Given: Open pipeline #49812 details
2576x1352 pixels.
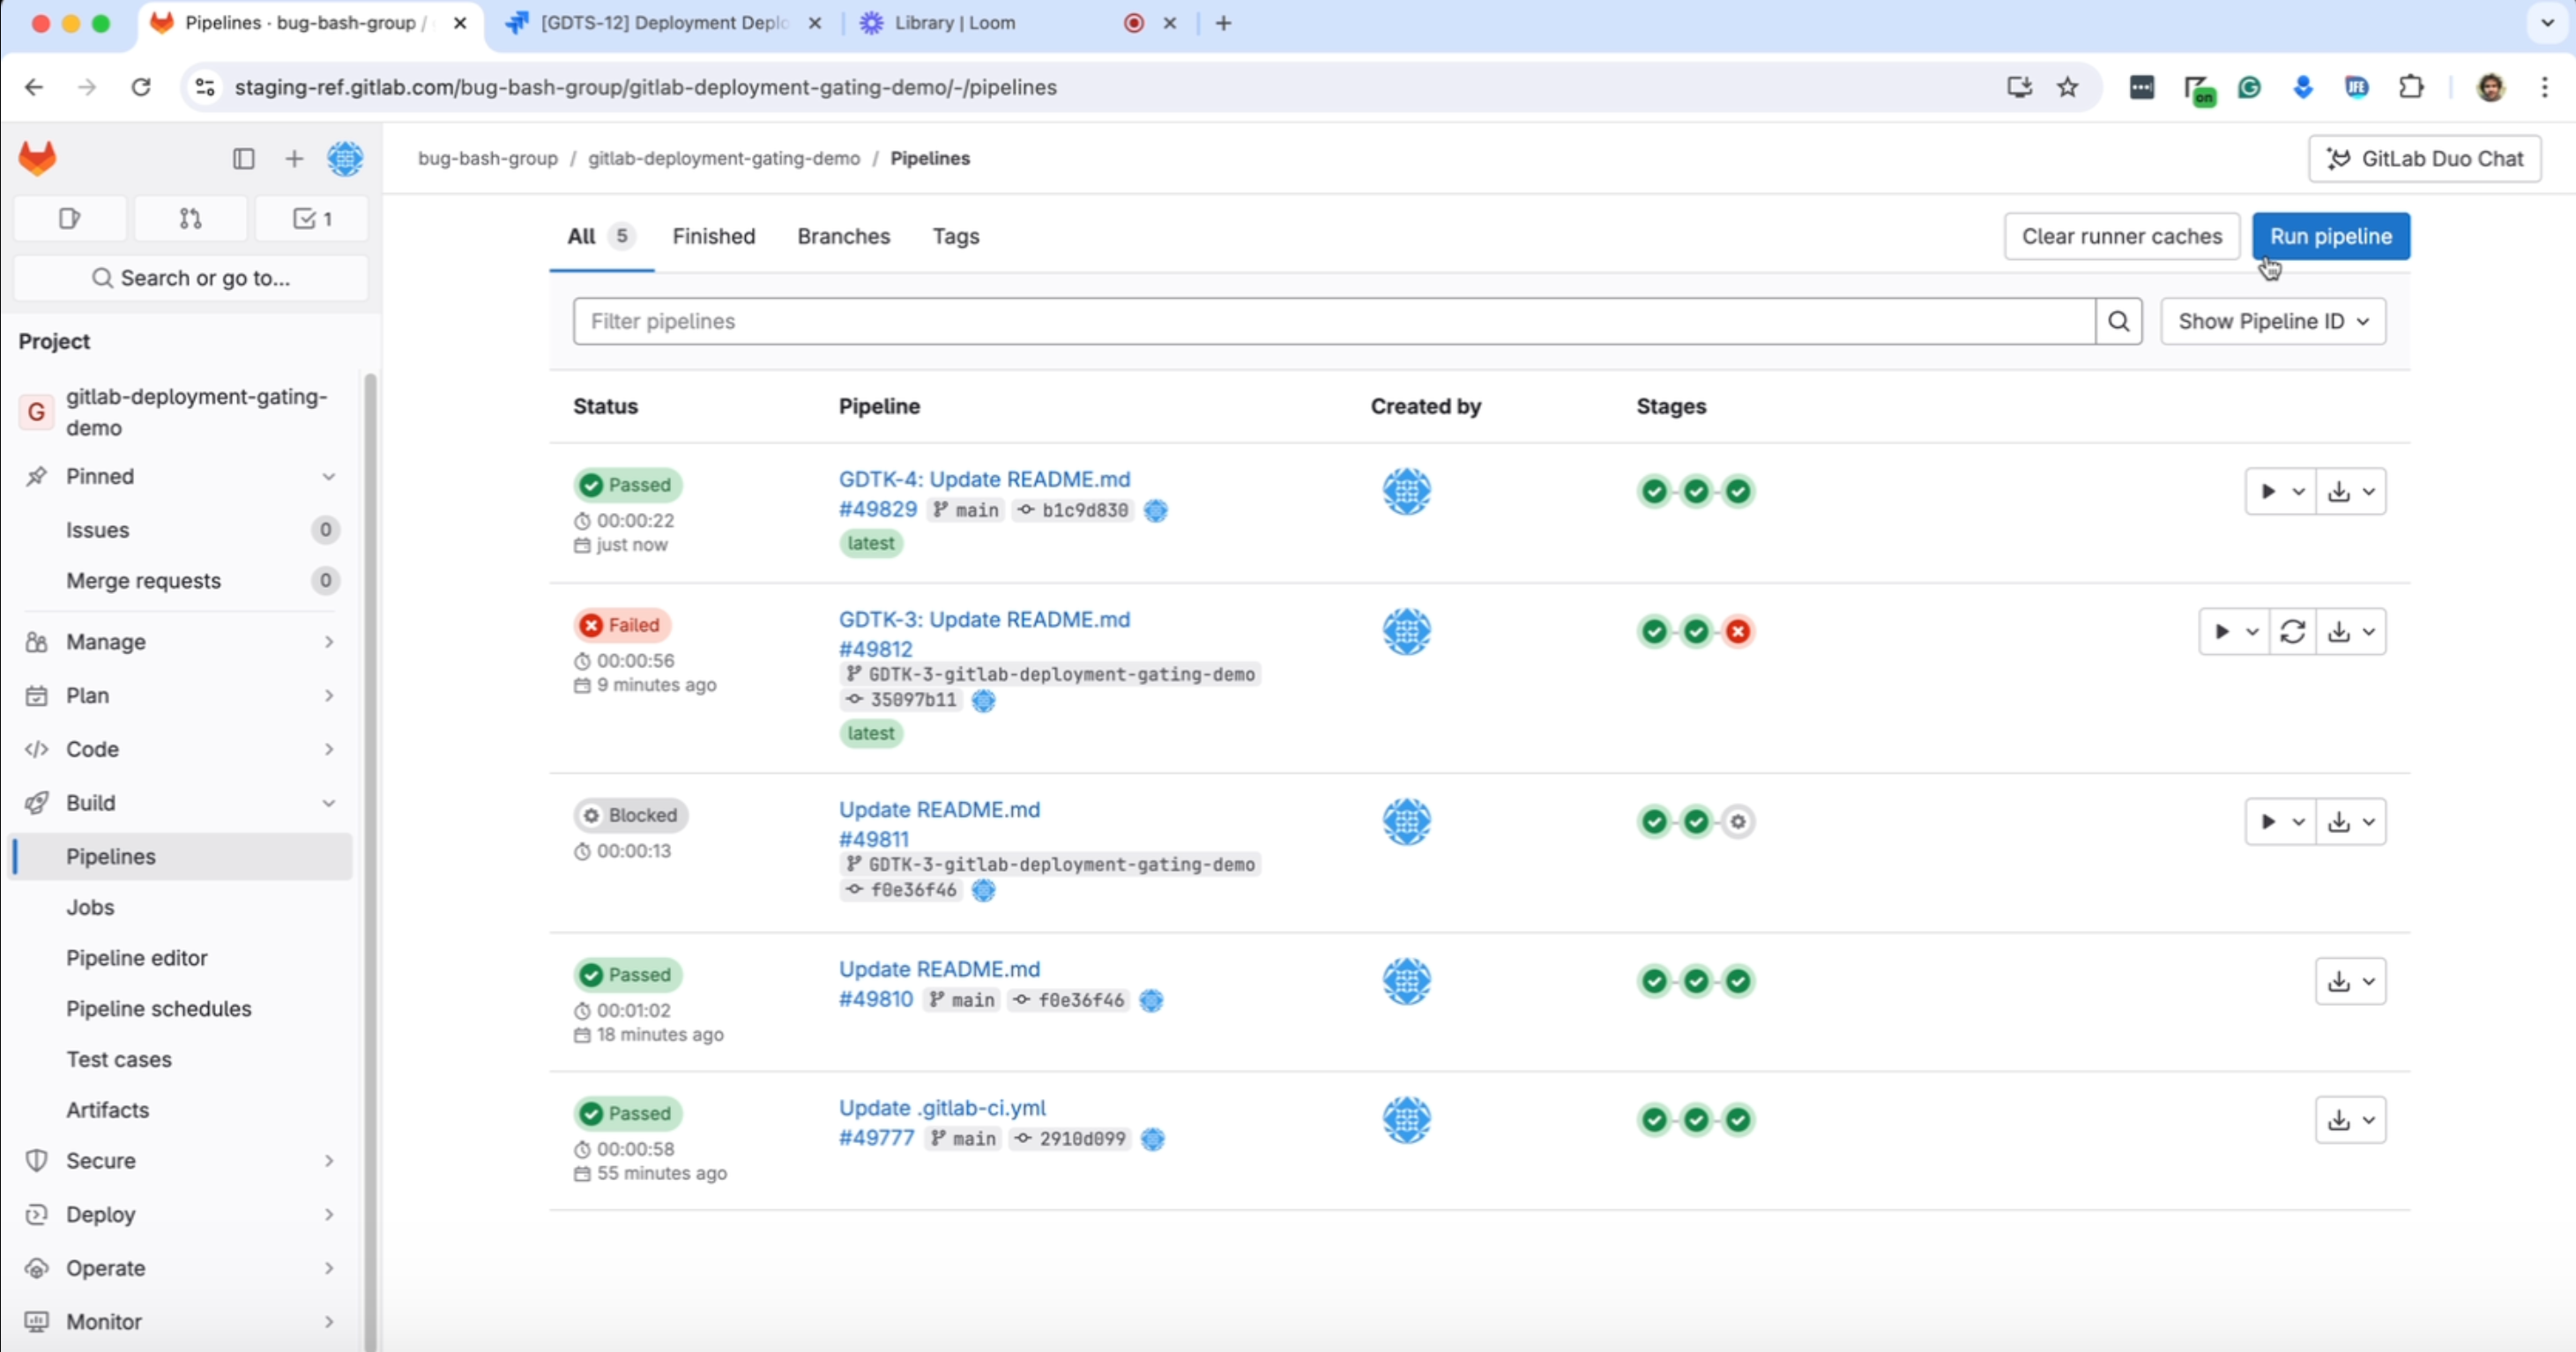Looking at the screenshot, I should coord(875,648).
